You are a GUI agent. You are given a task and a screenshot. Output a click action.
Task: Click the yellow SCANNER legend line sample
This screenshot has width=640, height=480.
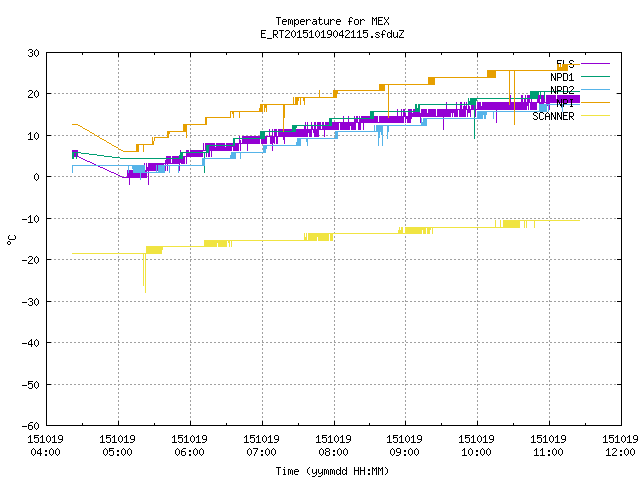coord(595,116)
